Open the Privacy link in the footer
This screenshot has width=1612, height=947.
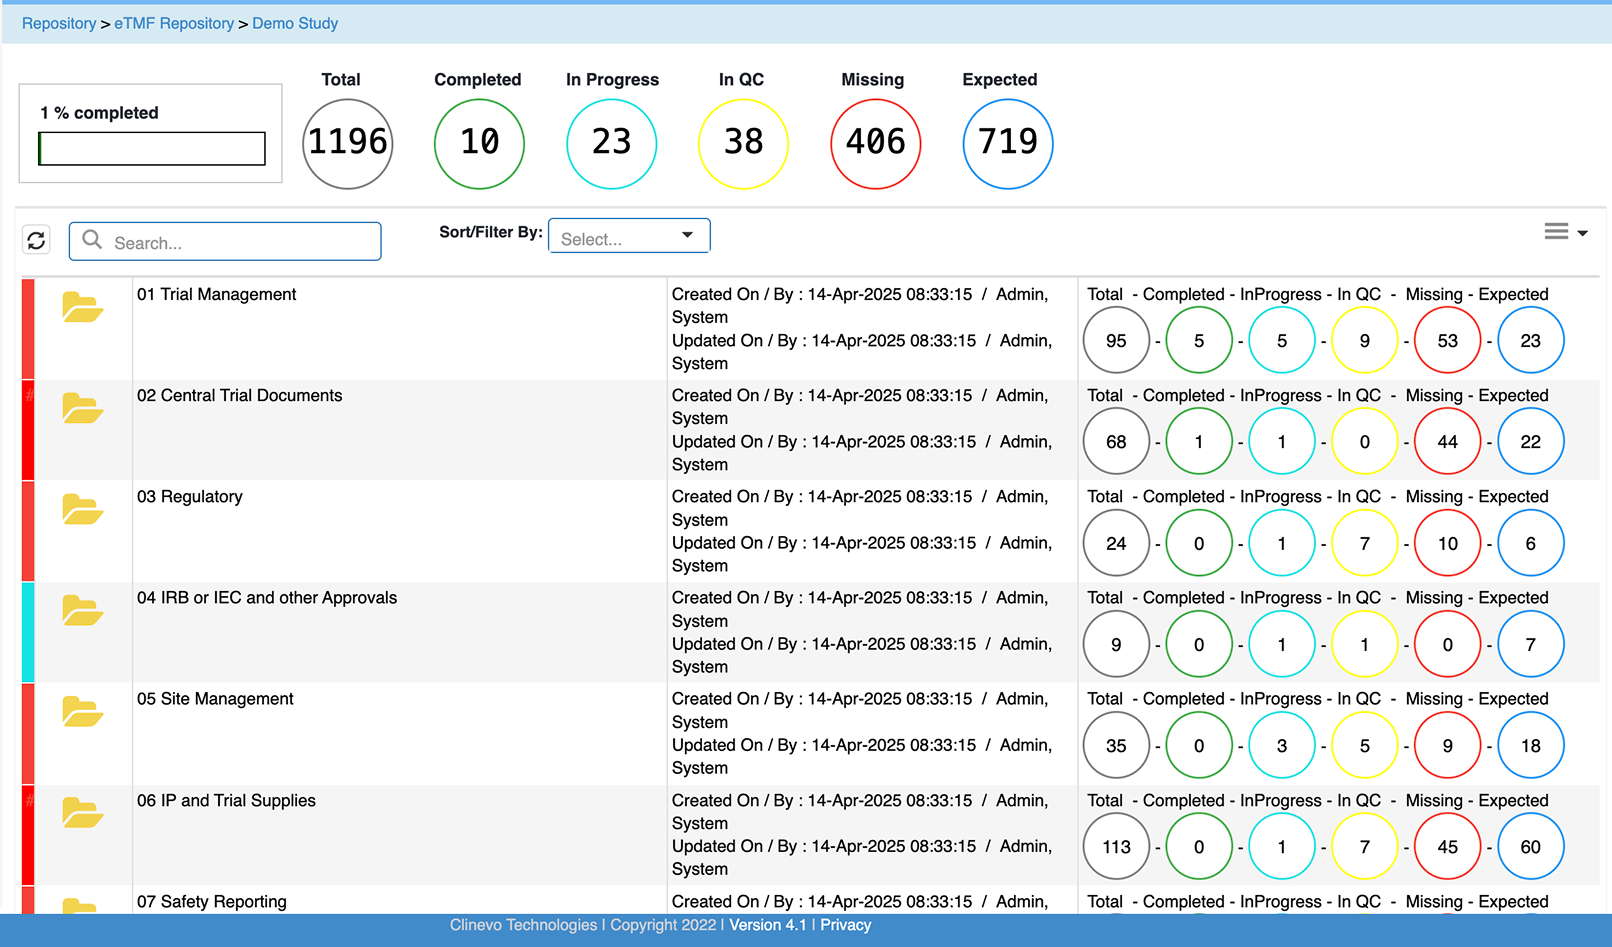point(845,925)
